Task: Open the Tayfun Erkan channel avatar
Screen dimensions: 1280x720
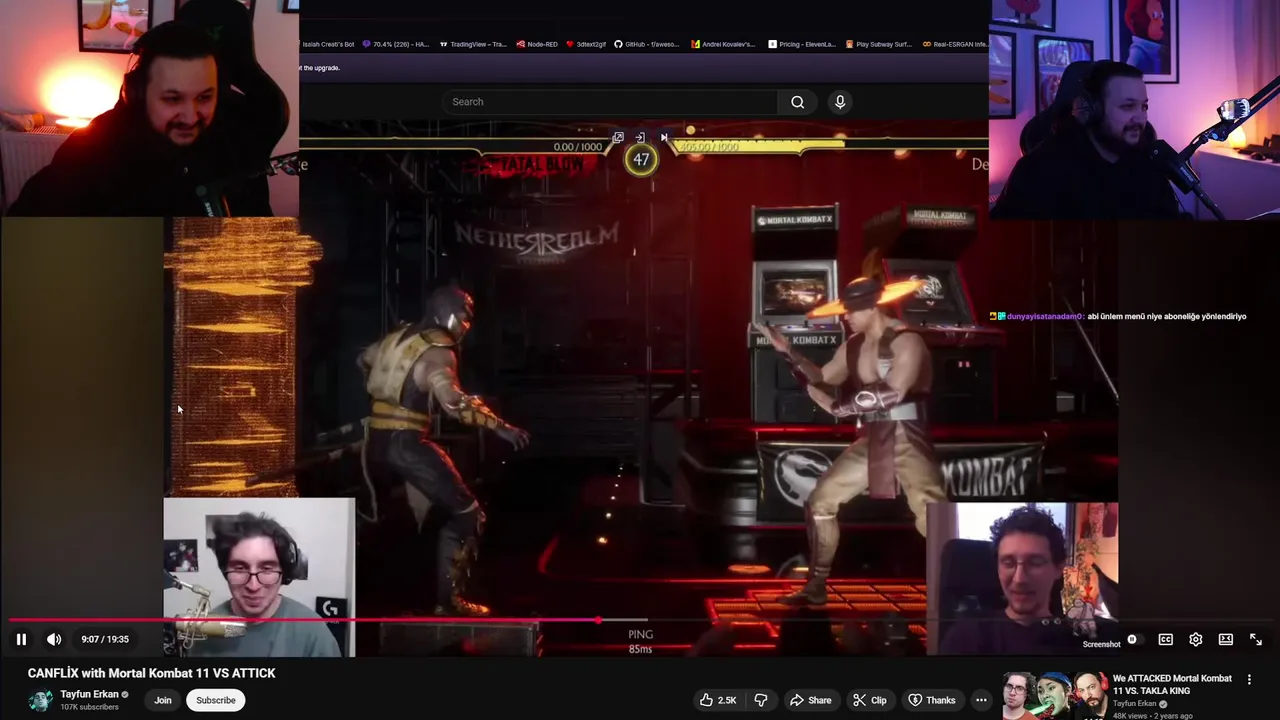Action: click(40, 700)
